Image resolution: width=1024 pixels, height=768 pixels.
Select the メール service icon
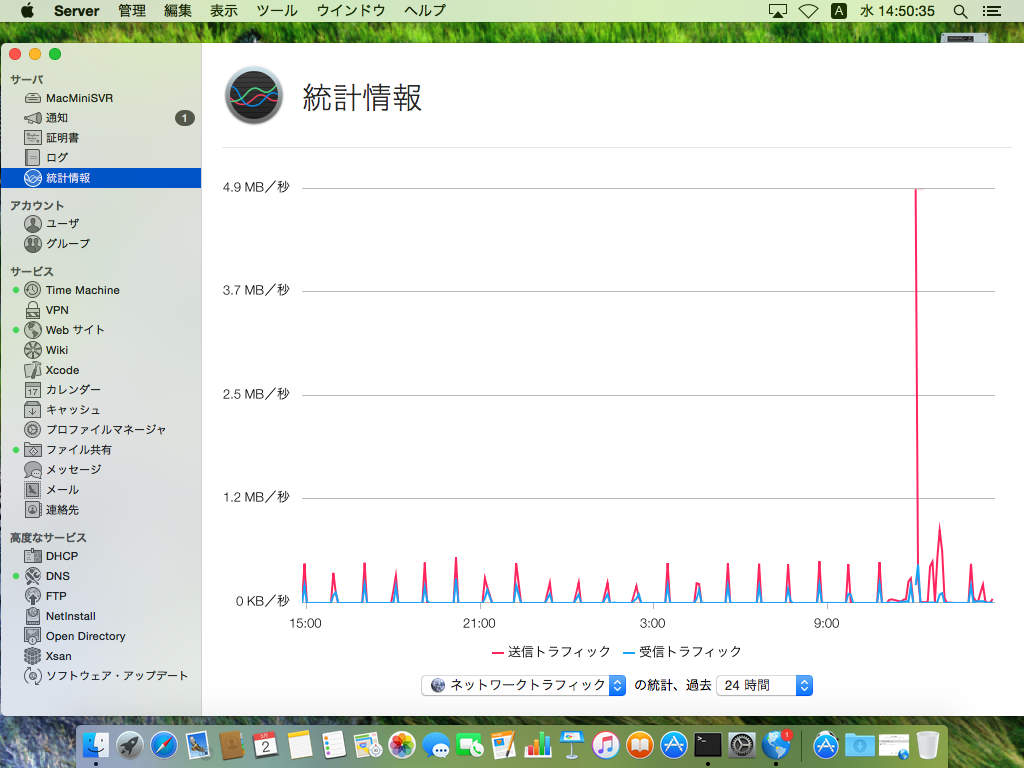[x=33, y=490]
